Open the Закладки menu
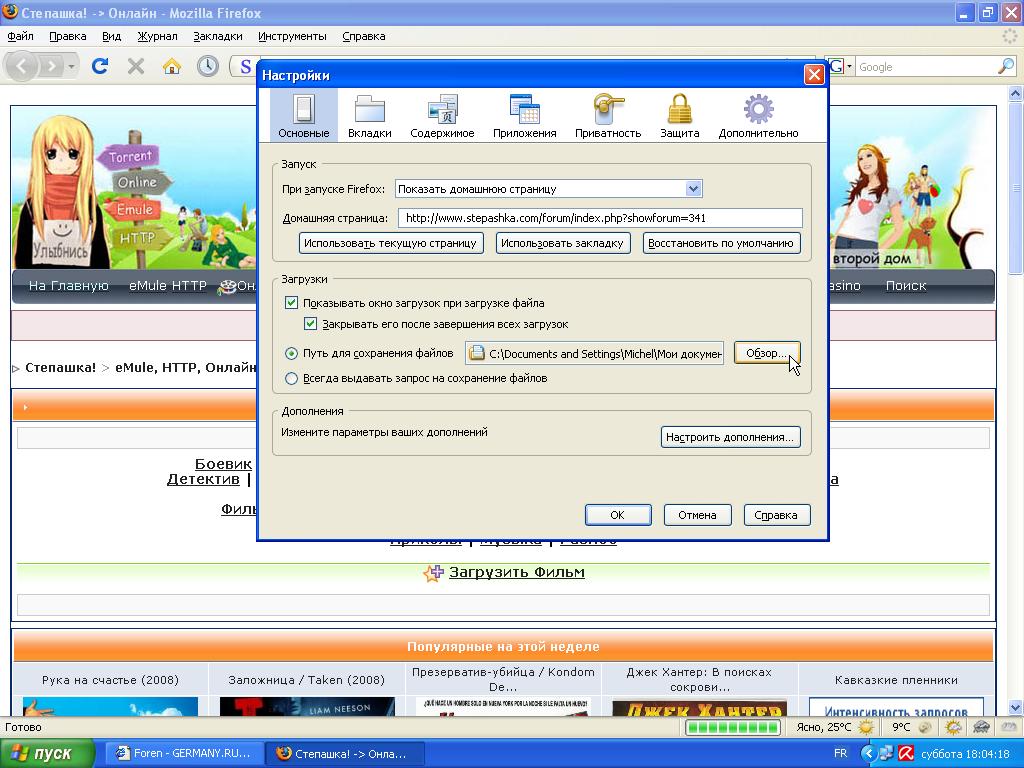 217,37
